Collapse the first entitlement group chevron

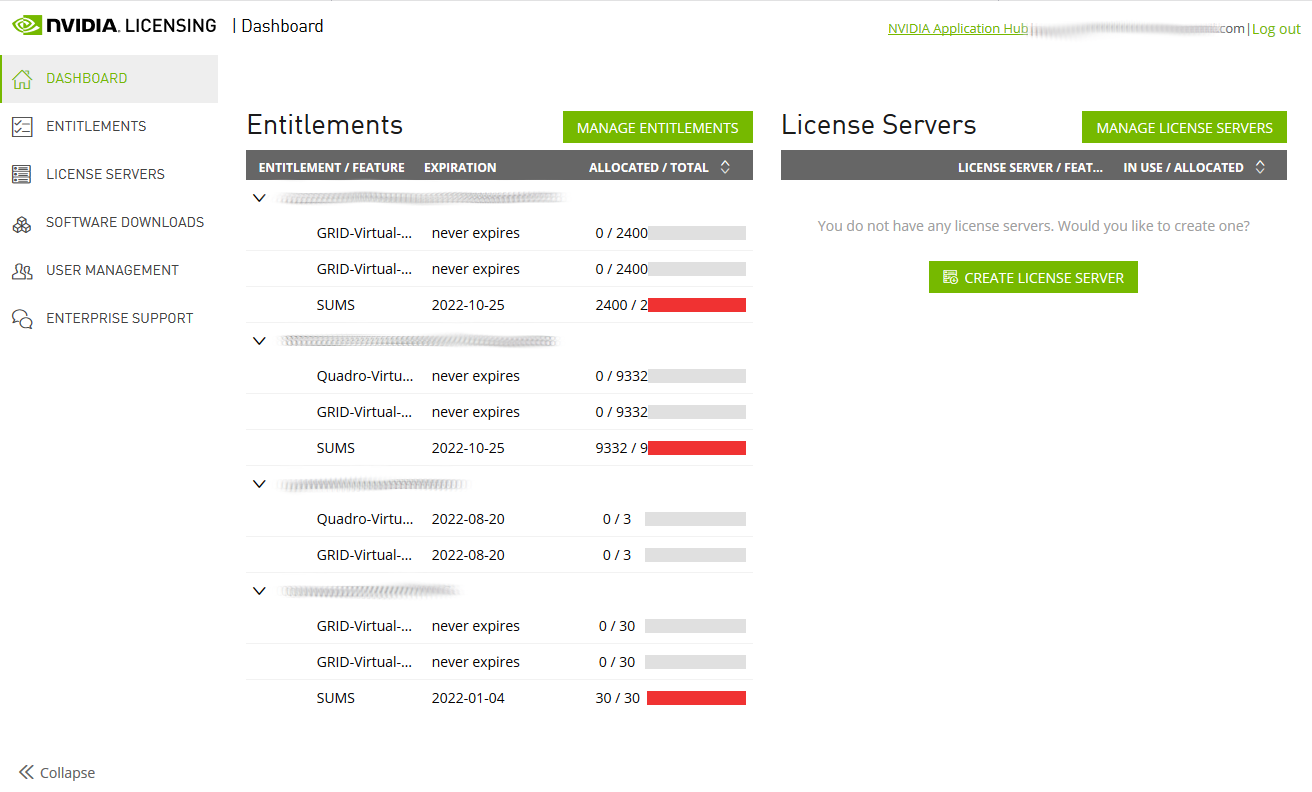click(x=259, y=198)
